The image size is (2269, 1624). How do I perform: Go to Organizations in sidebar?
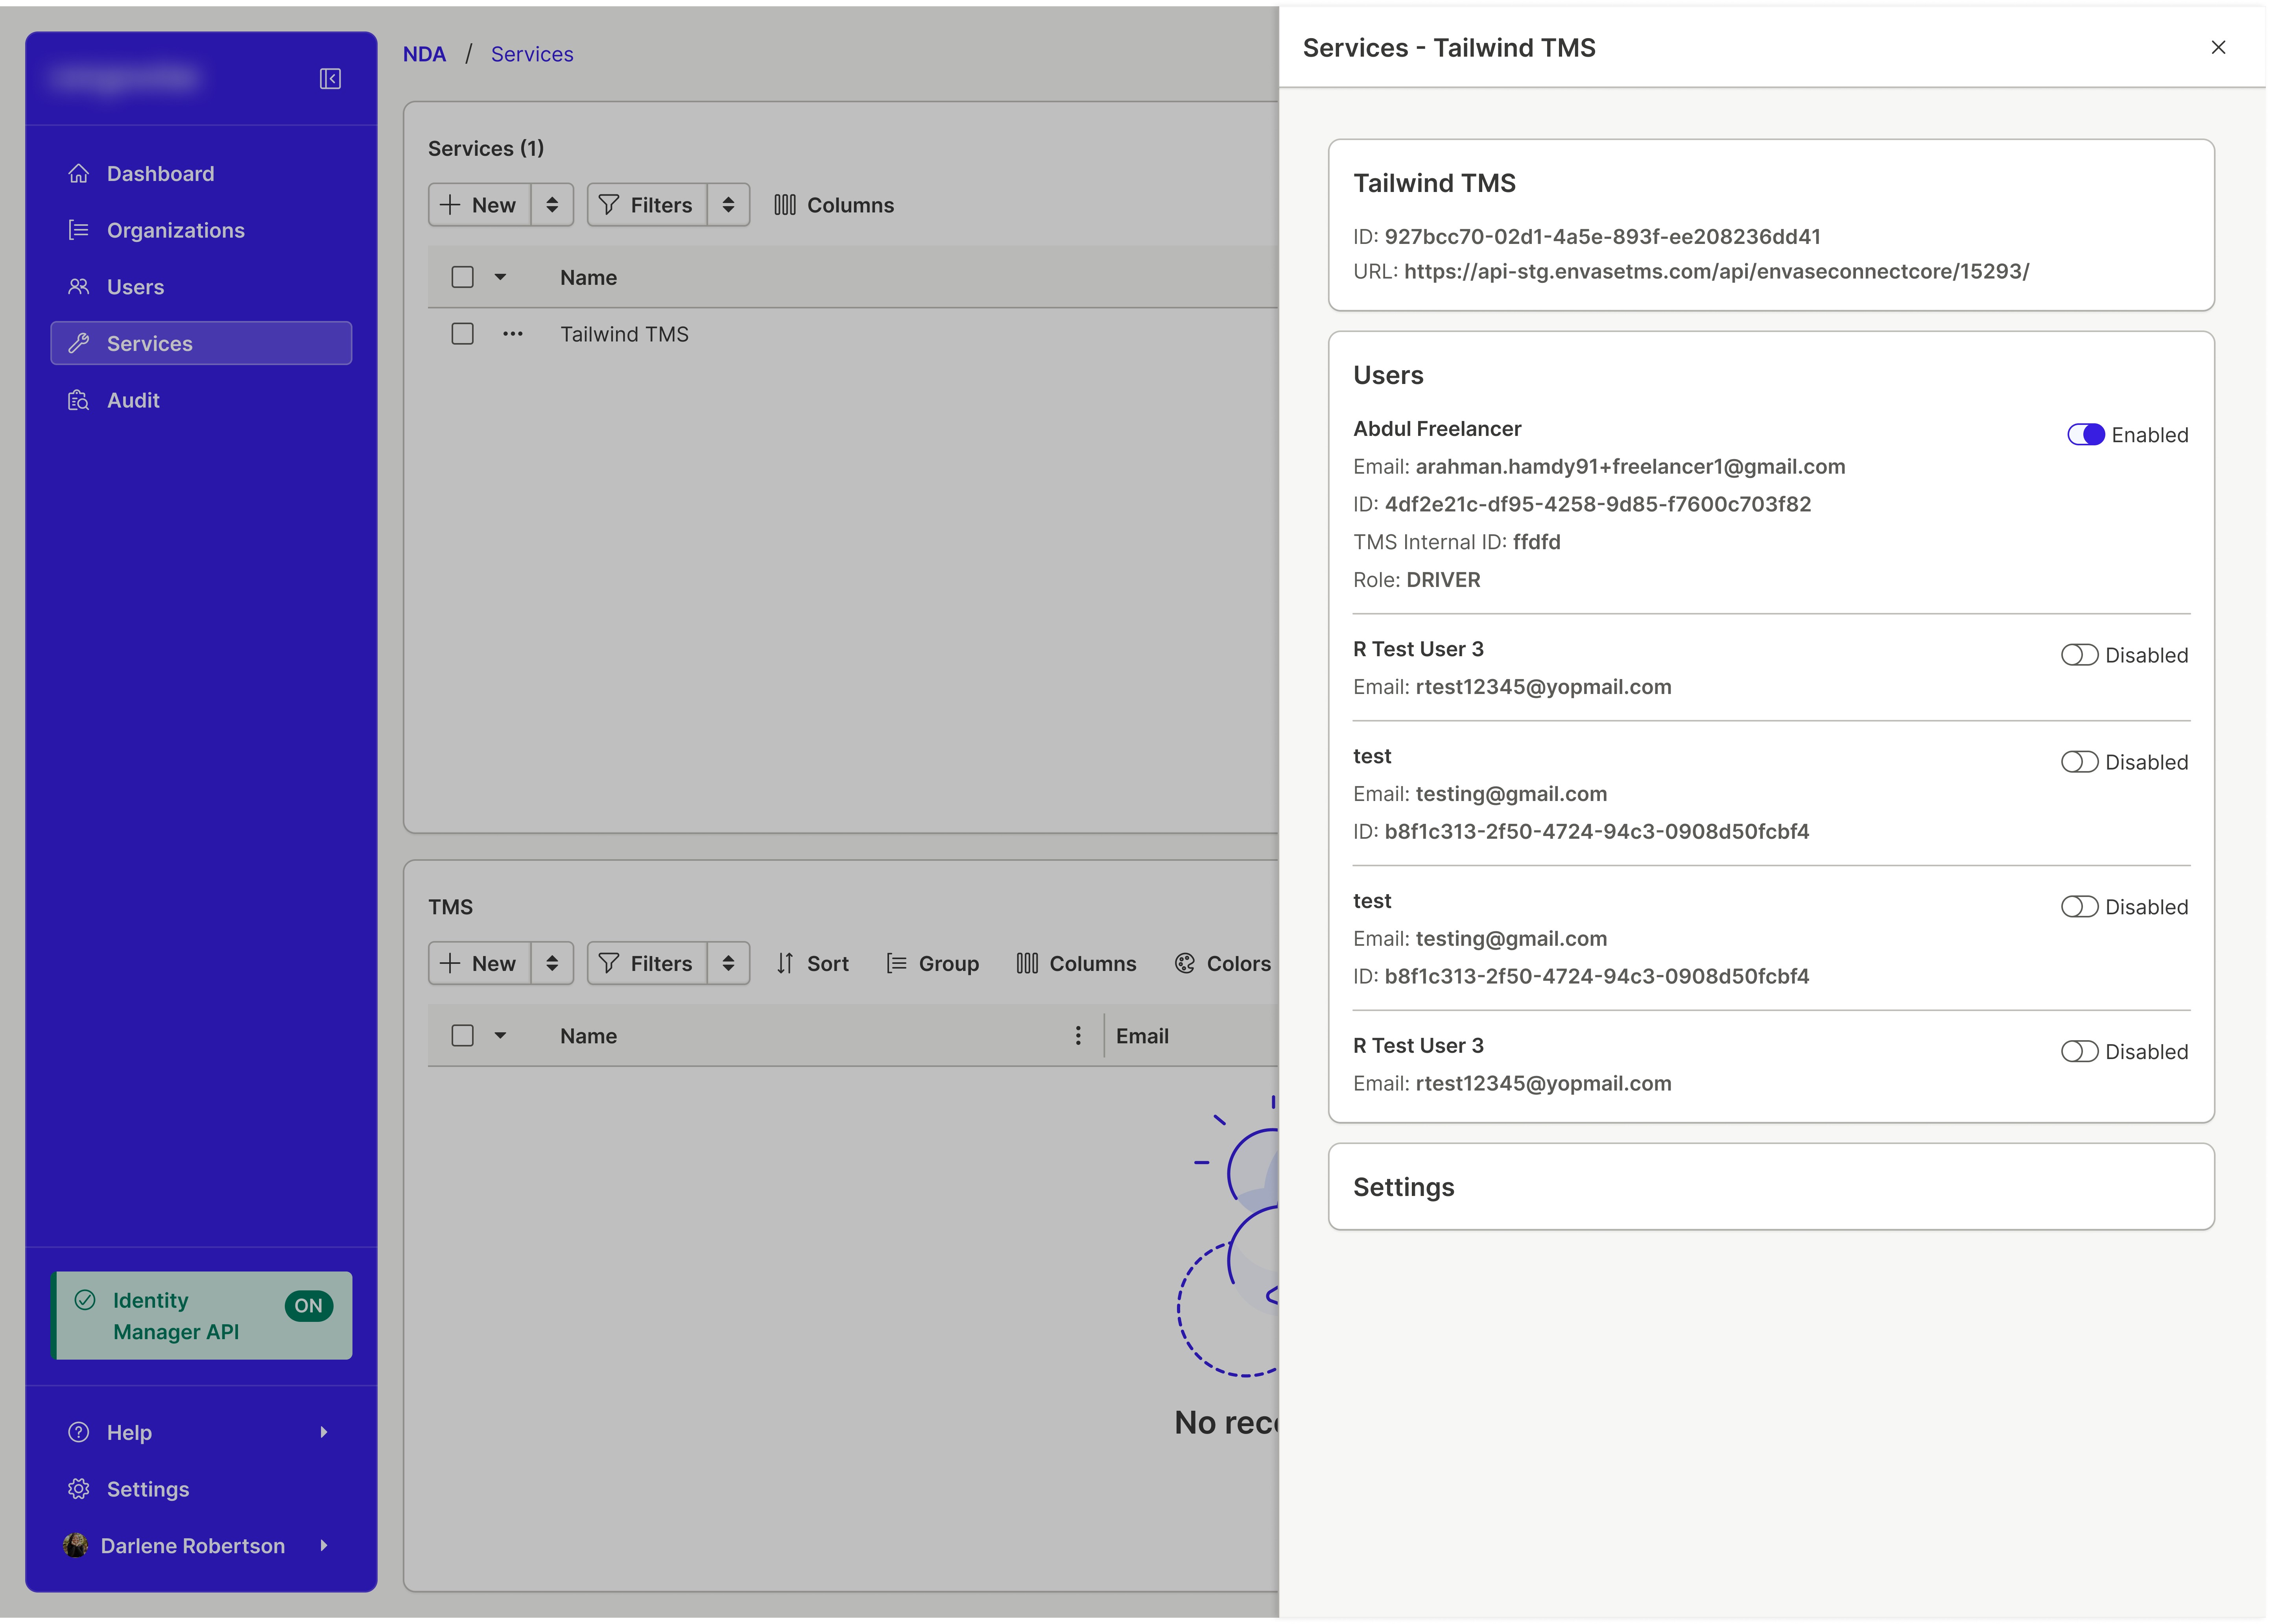tap(175, 230)
